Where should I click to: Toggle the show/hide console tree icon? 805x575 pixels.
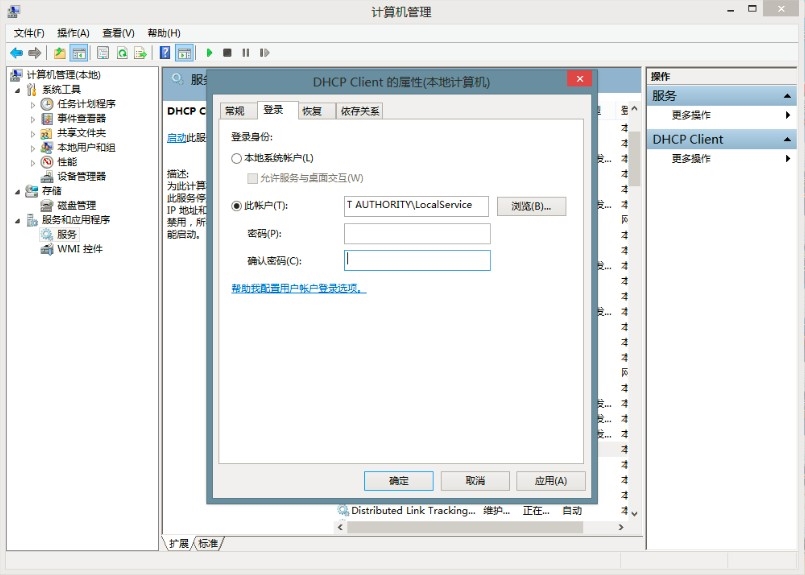[79, 52]
